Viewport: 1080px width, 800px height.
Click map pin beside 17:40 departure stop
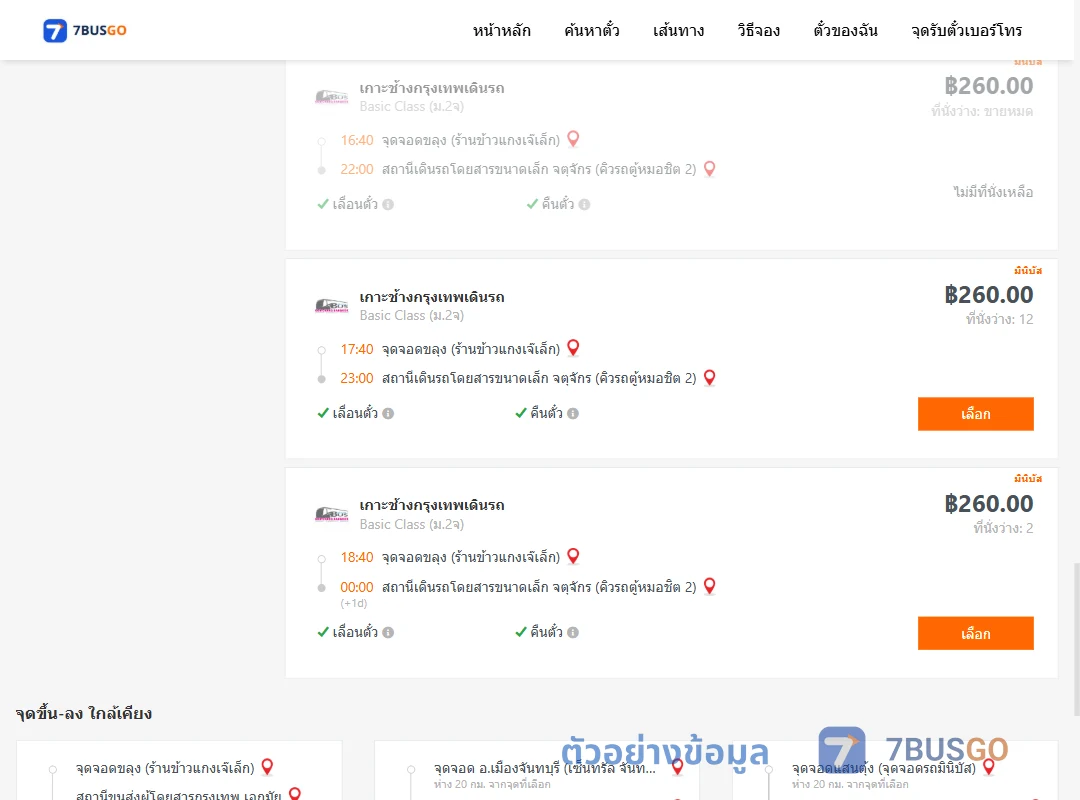click(x=573, y=348)
